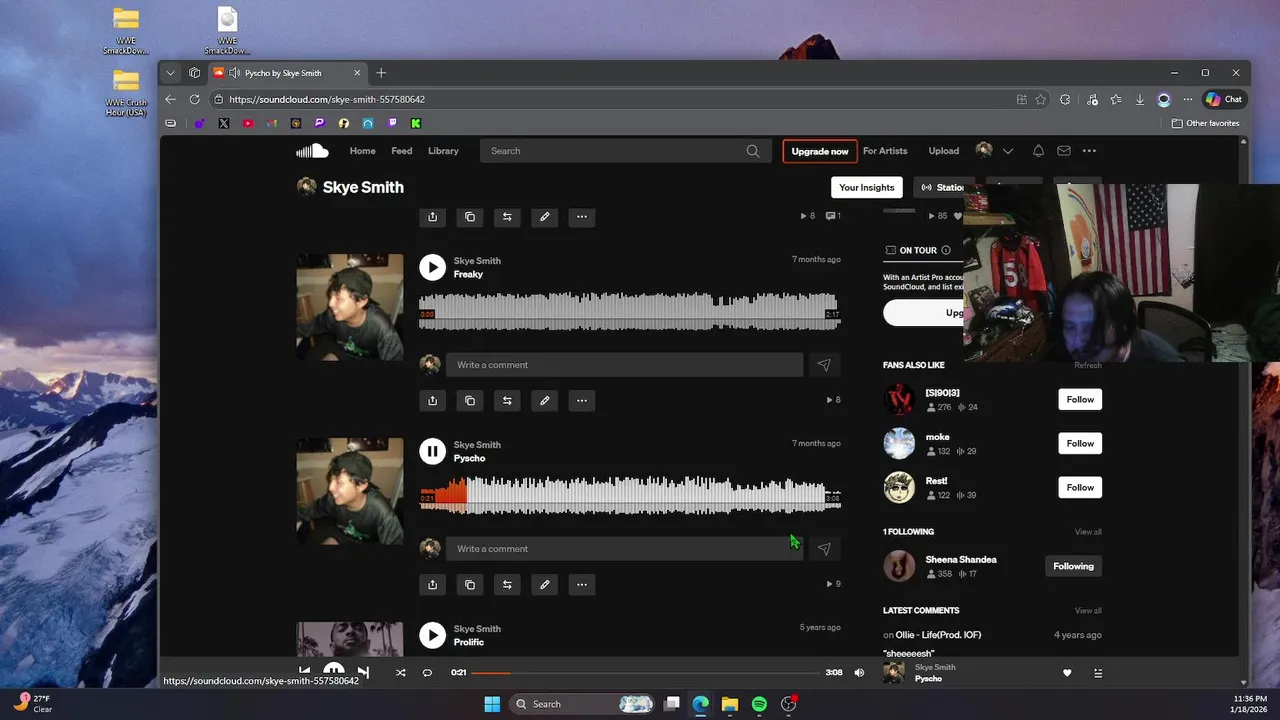Open Twitch bookmark in favorites bar

[392, 124]
